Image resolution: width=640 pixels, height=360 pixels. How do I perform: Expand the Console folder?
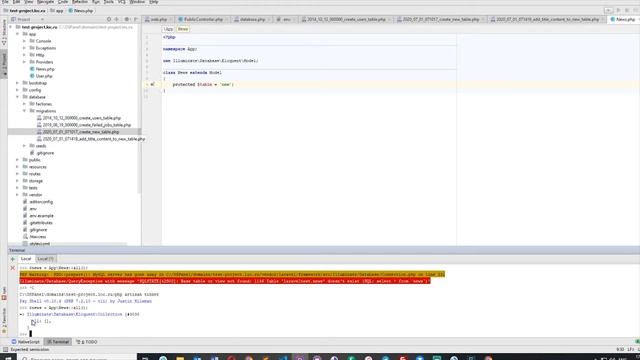[24, 41]
